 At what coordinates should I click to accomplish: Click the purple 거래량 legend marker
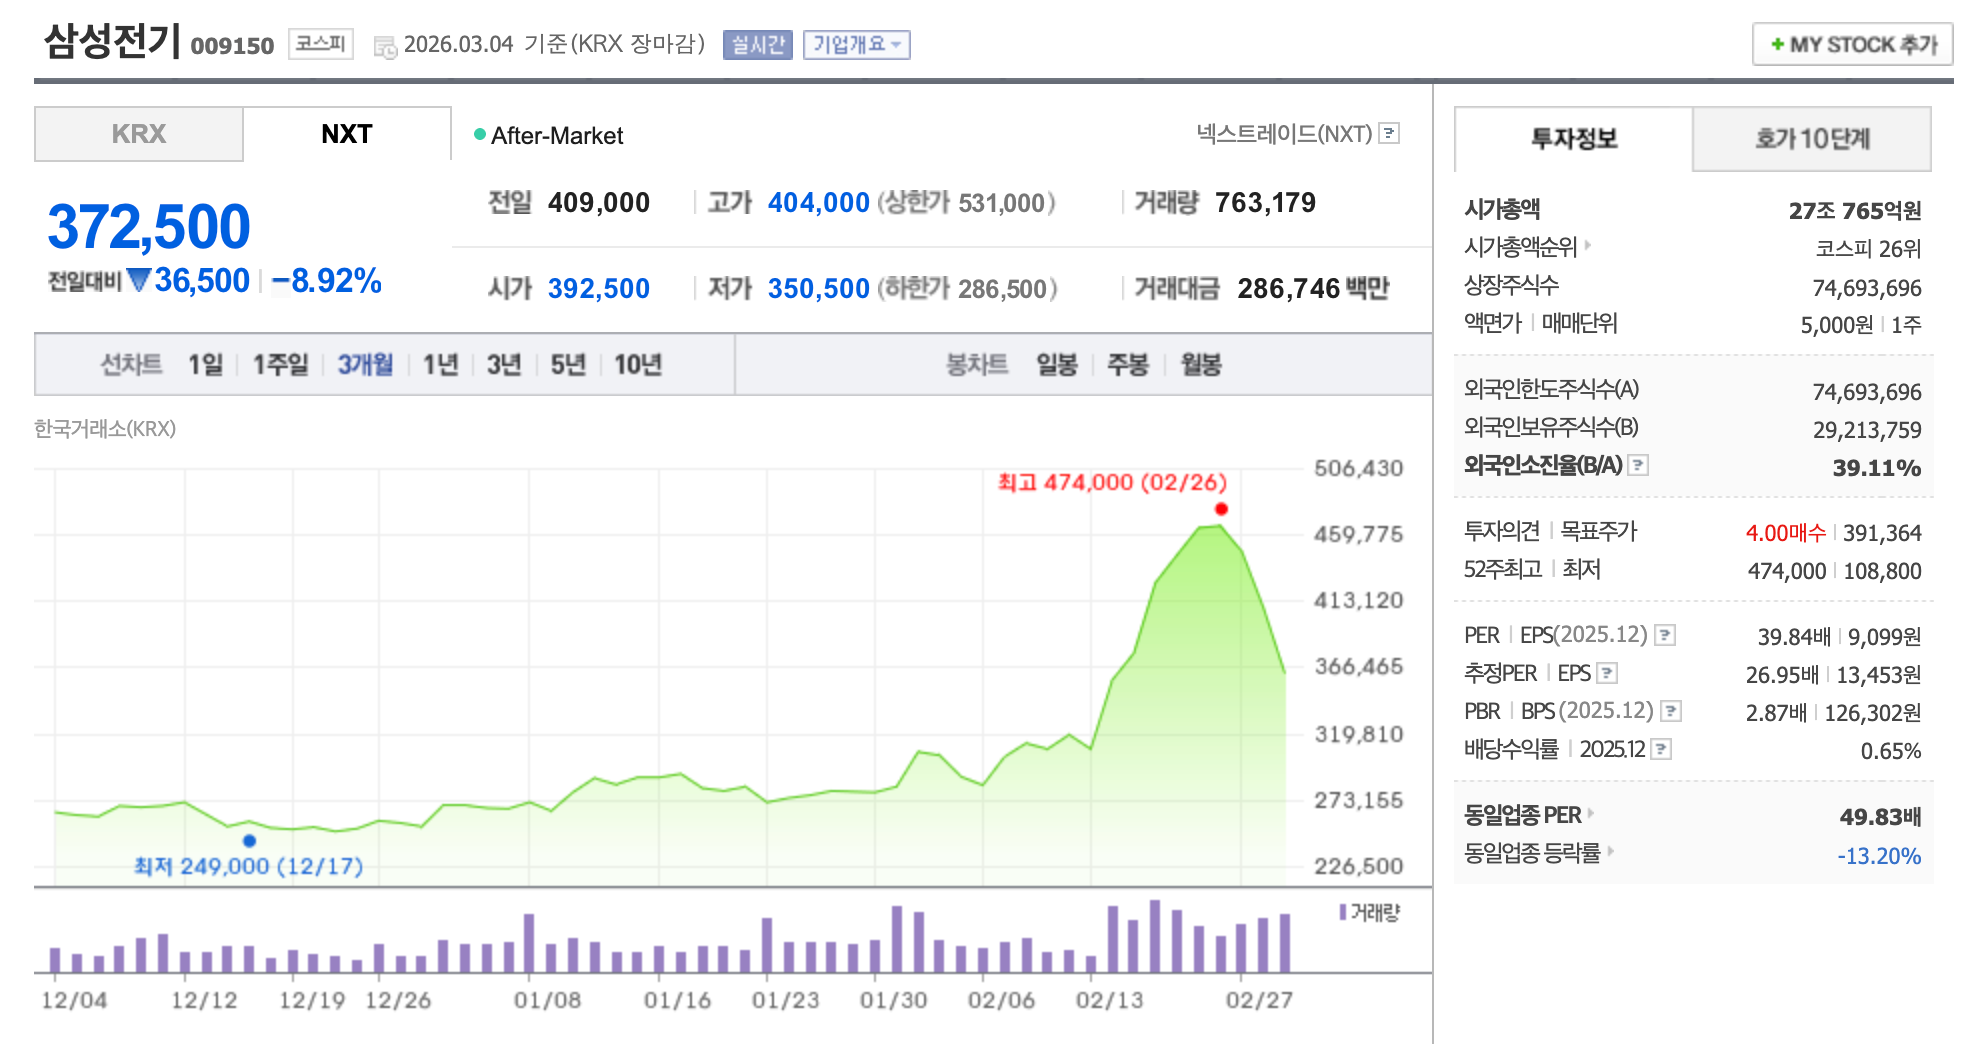click(x=1343, y=912)
